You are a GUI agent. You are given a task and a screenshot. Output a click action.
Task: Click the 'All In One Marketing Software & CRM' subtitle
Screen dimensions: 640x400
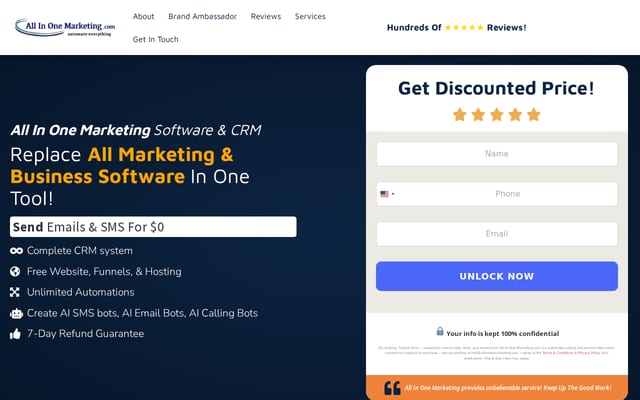(136, 130)
